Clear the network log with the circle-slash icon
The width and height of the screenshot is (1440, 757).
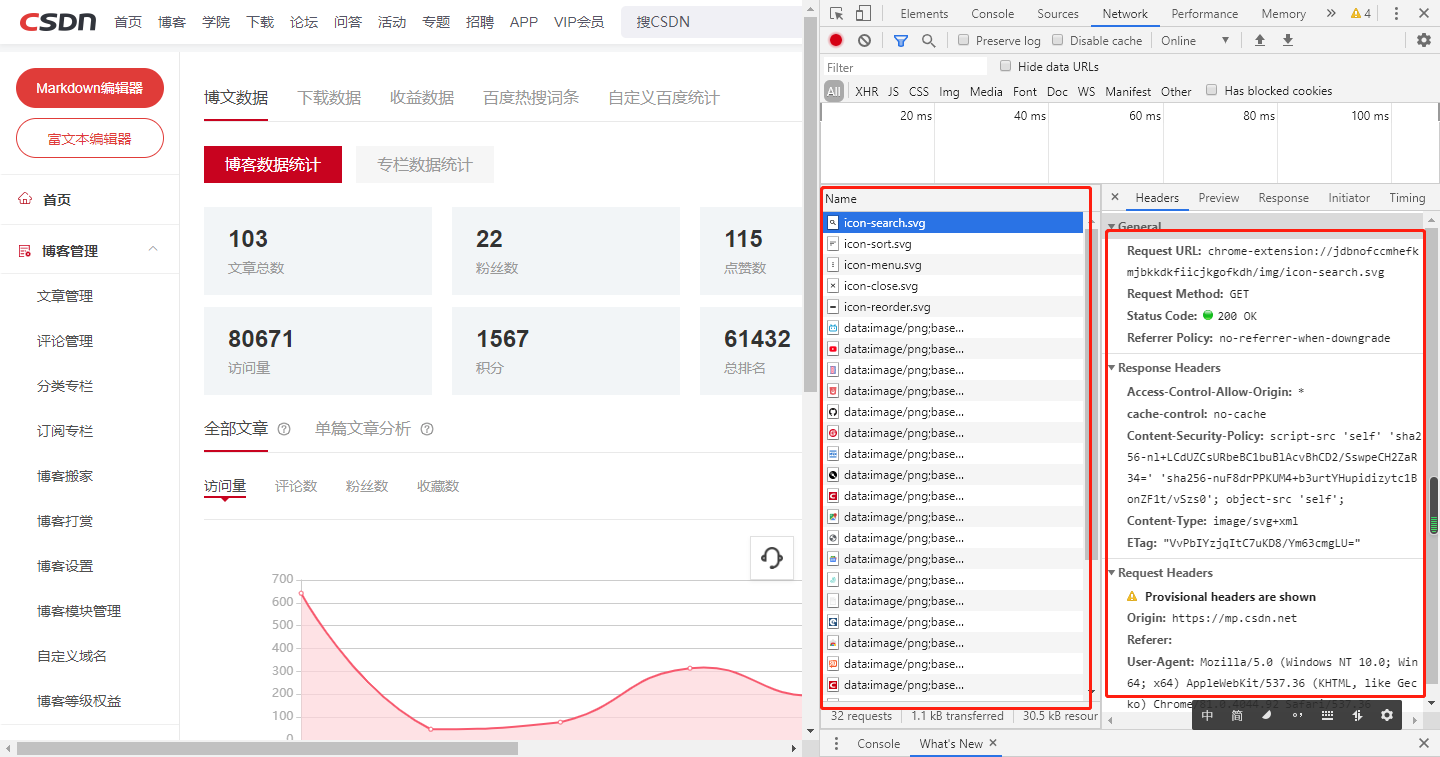[x=862, y=40]
